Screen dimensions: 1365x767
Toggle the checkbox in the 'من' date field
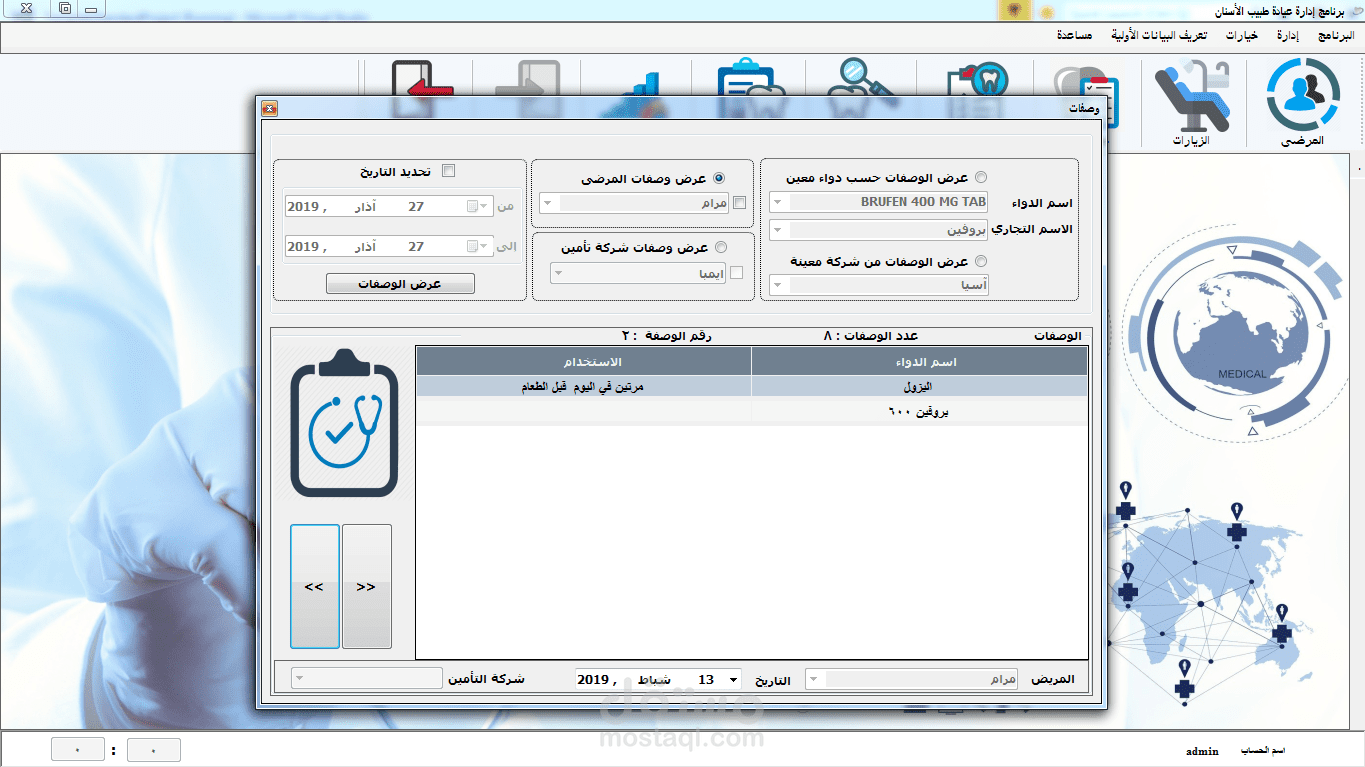point(472,207)
